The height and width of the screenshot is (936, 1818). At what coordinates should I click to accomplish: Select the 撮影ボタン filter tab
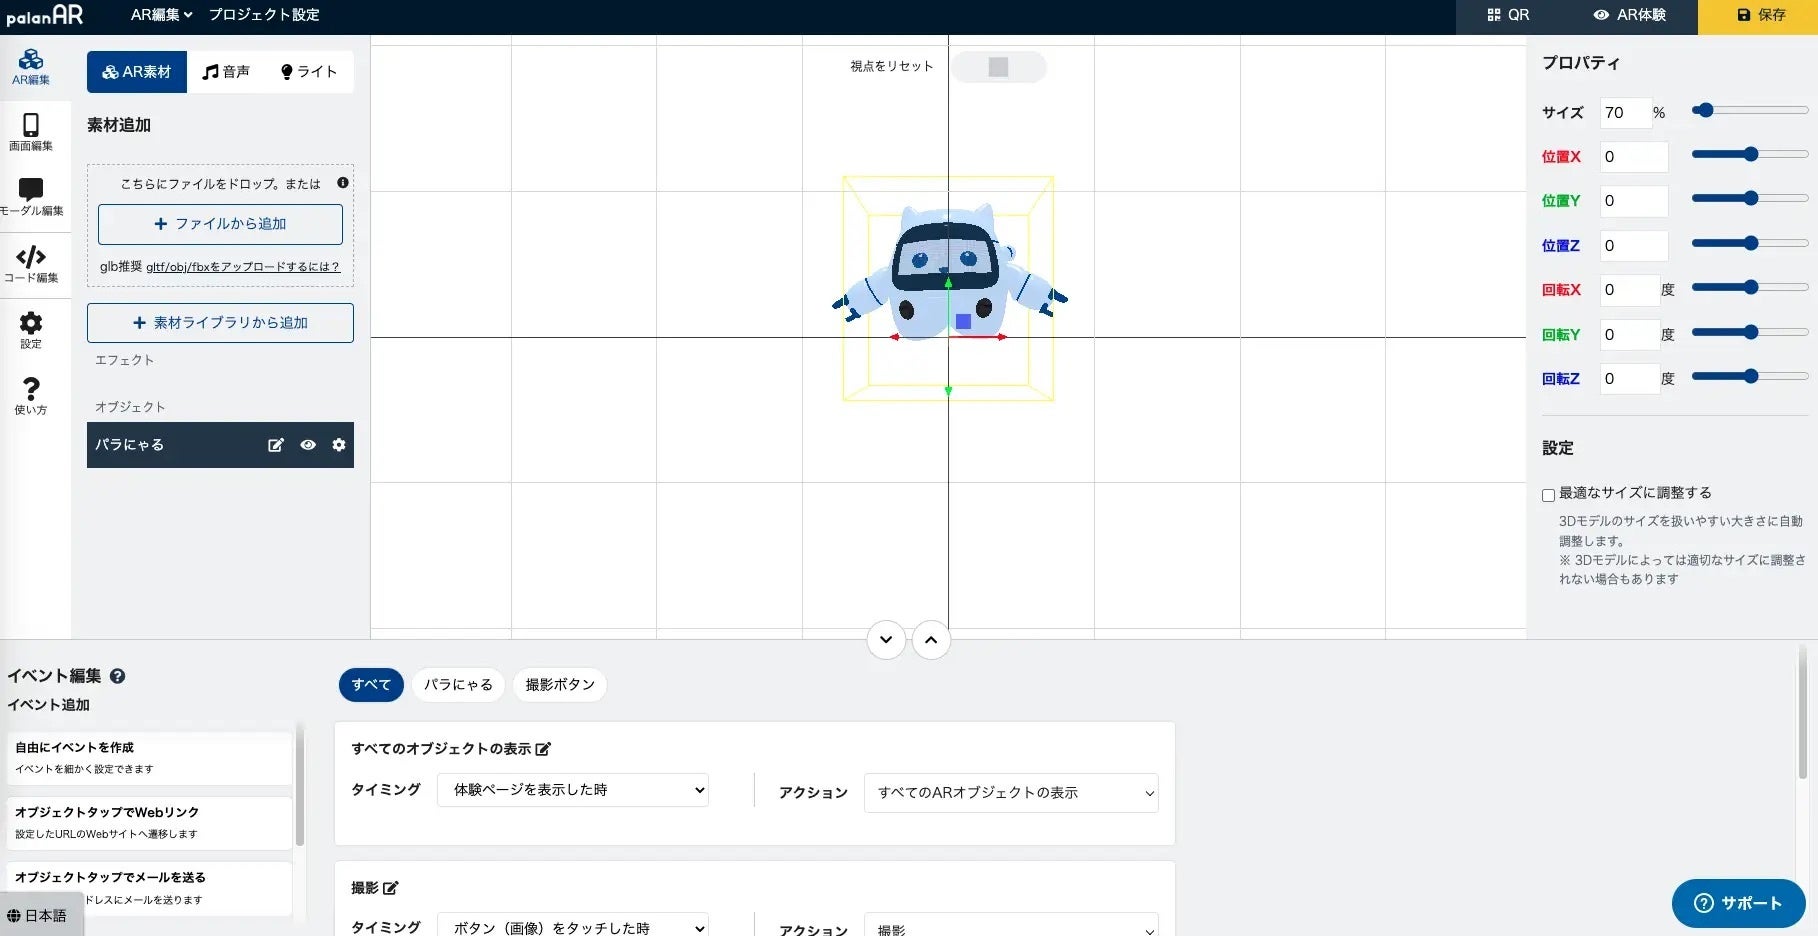[560, 685]
